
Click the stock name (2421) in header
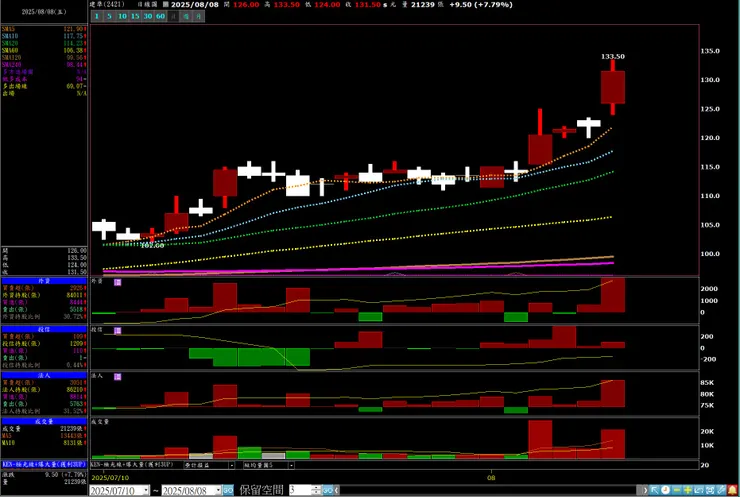point(107,4)
